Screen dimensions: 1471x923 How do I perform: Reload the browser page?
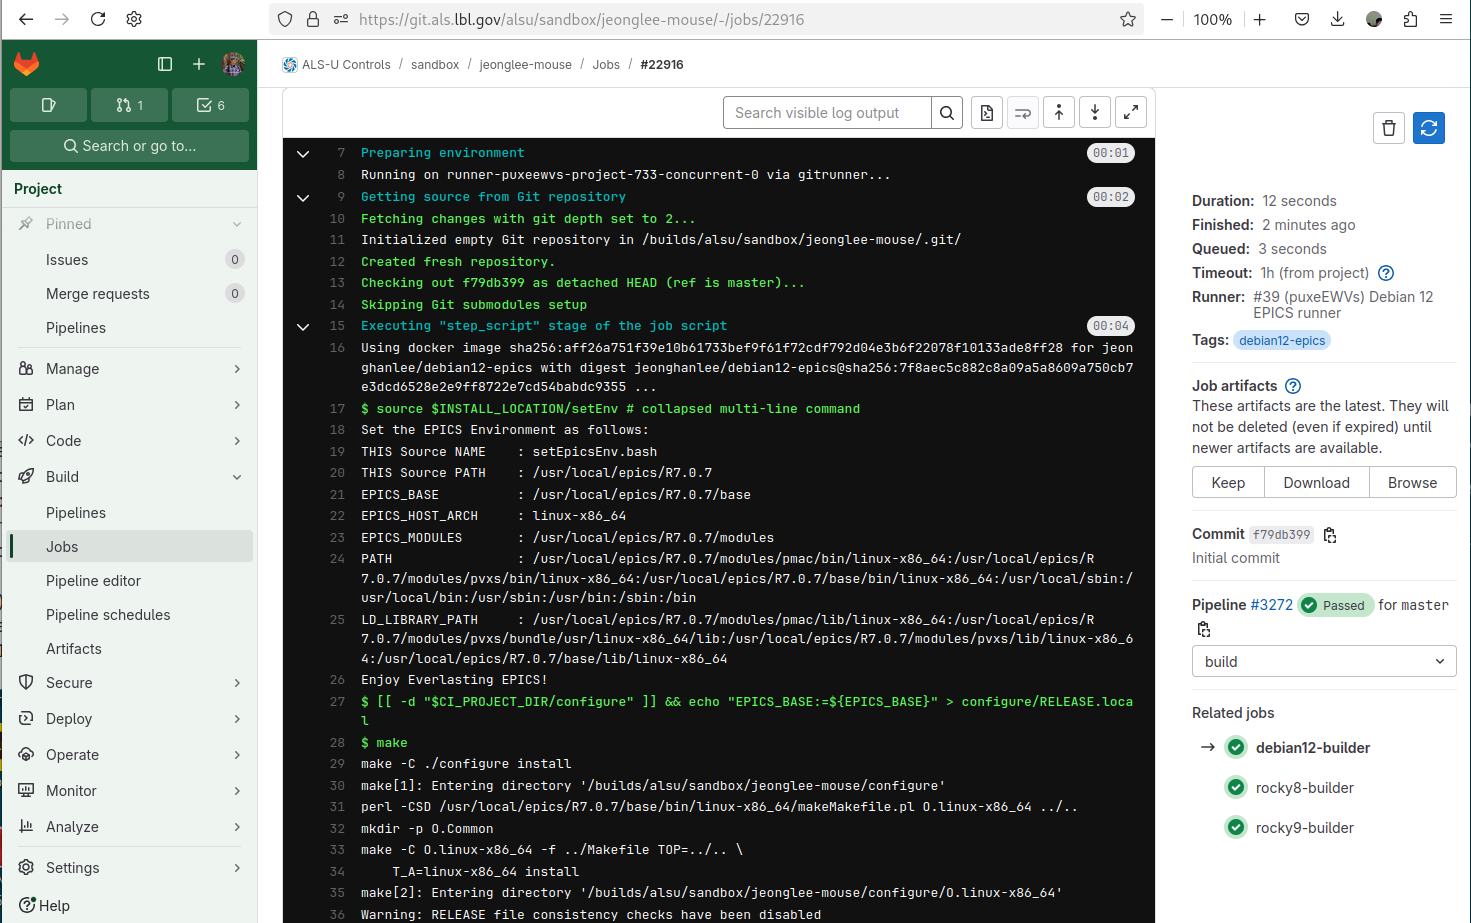98,19
